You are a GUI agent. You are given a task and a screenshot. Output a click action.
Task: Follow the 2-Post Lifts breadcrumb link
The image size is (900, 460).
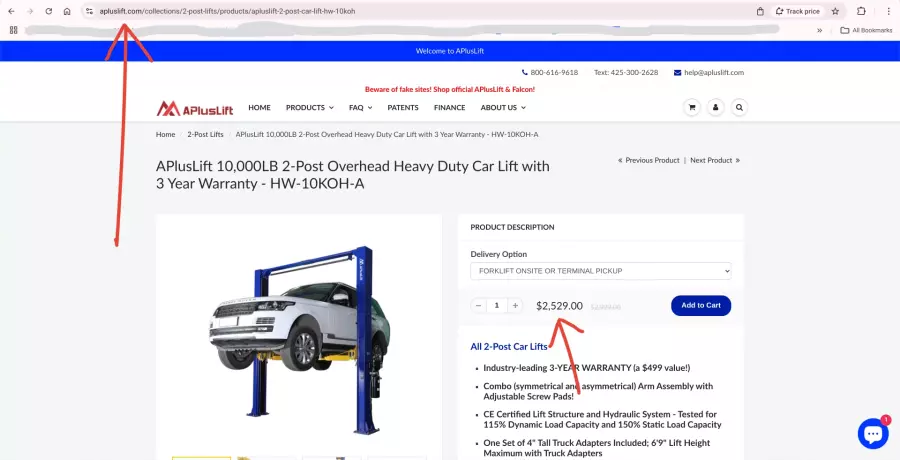[205, 134]
